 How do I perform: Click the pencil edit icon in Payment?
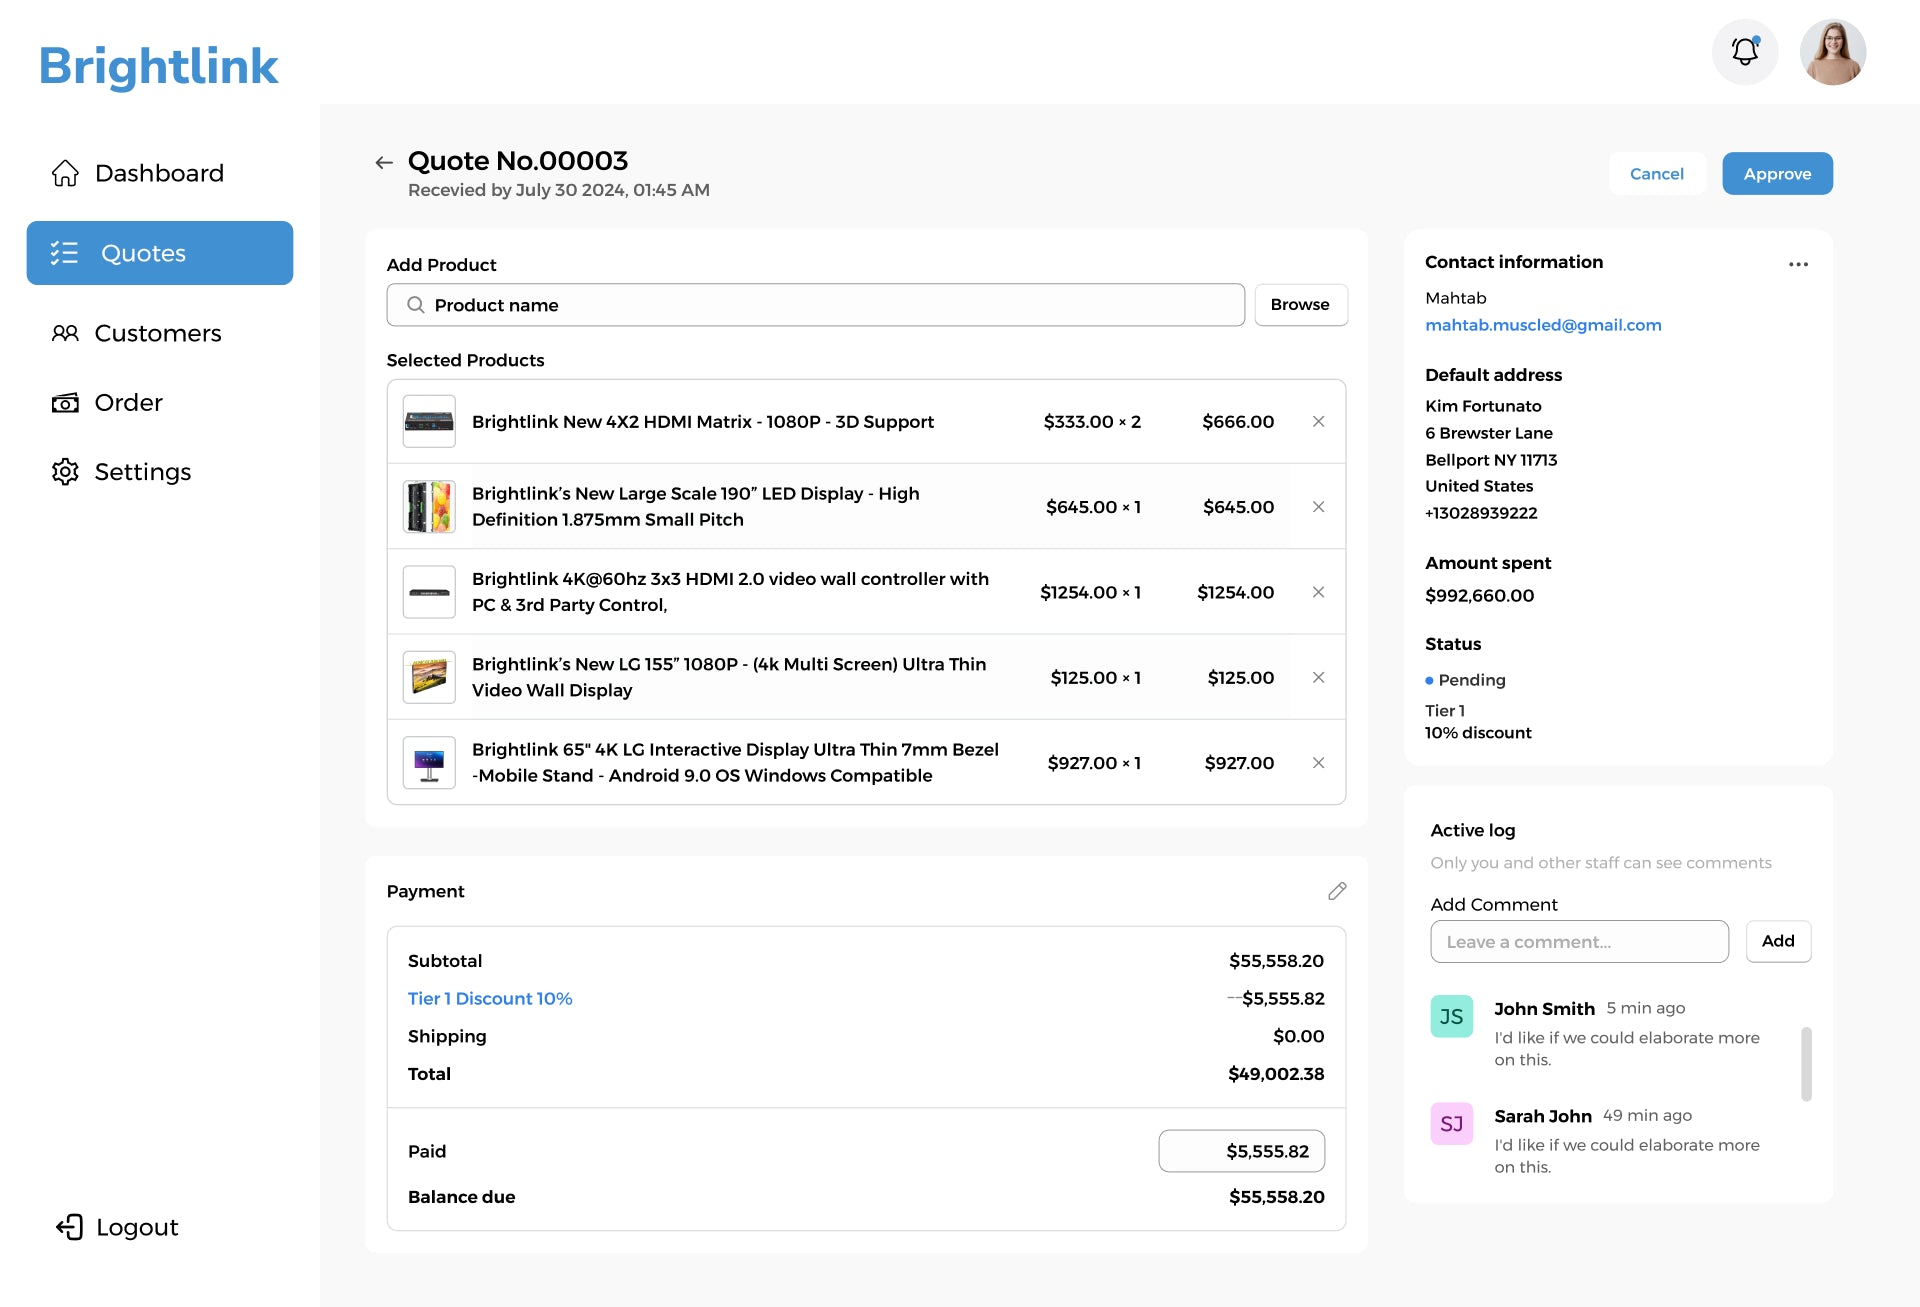coord(1337,891)
